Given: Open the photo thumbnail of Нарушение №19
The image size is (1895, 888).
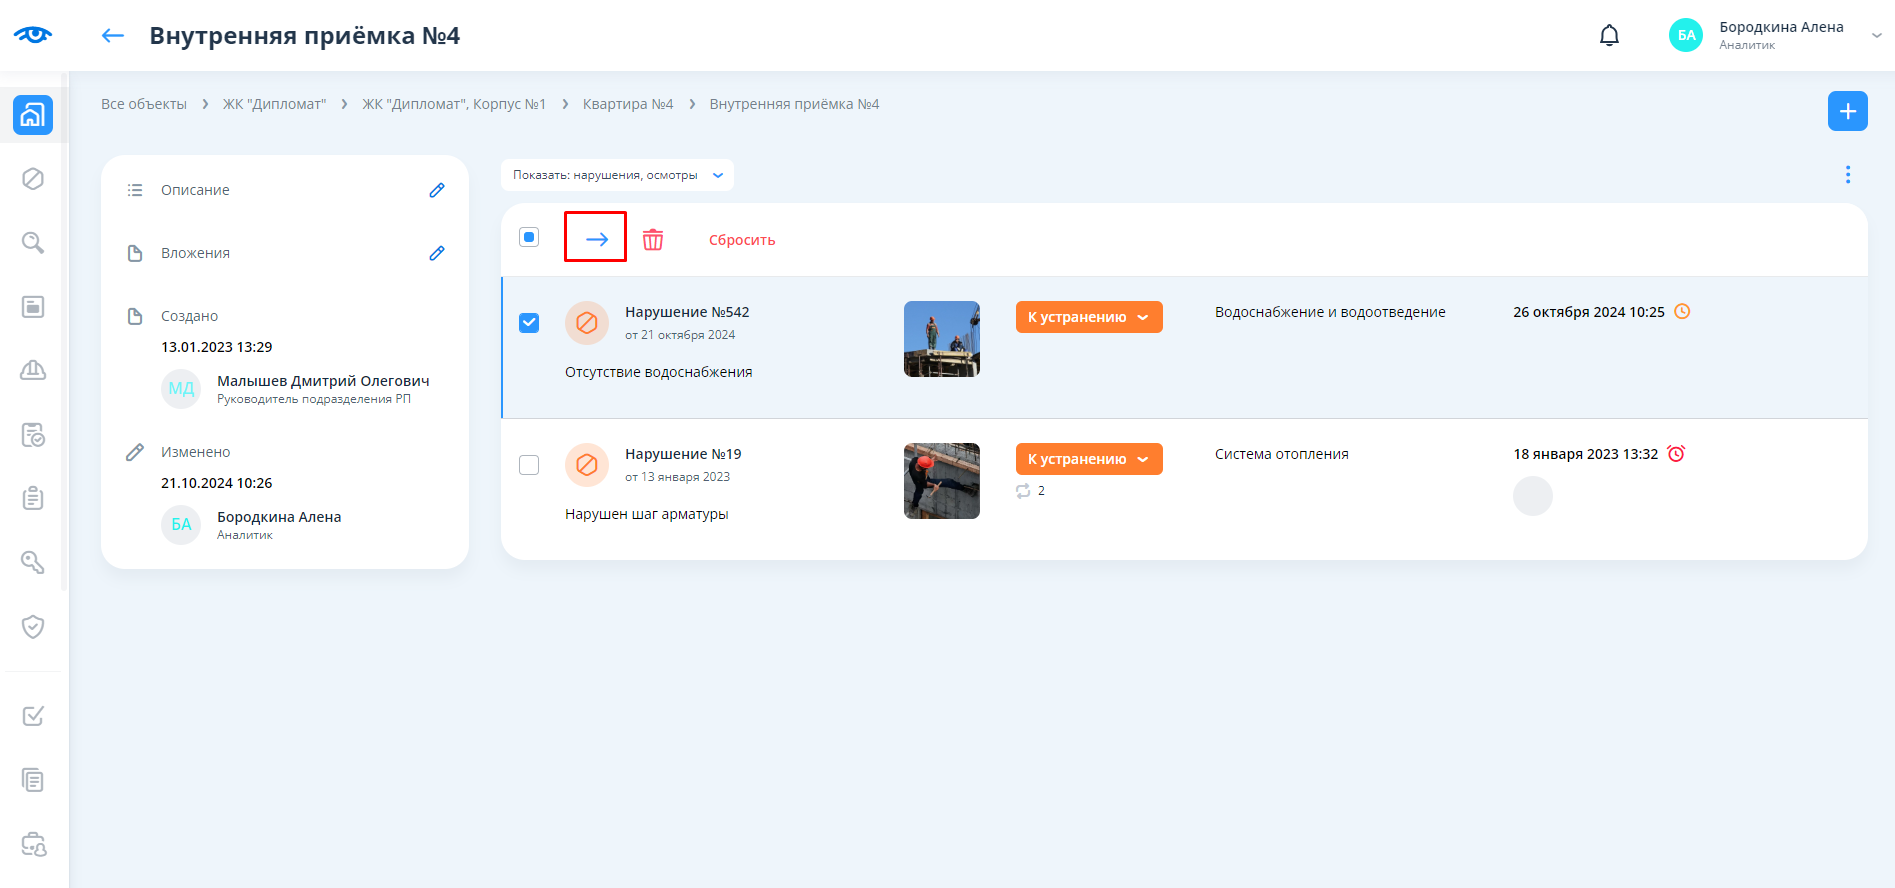Looking at the screenshot, I should [941, 481].
